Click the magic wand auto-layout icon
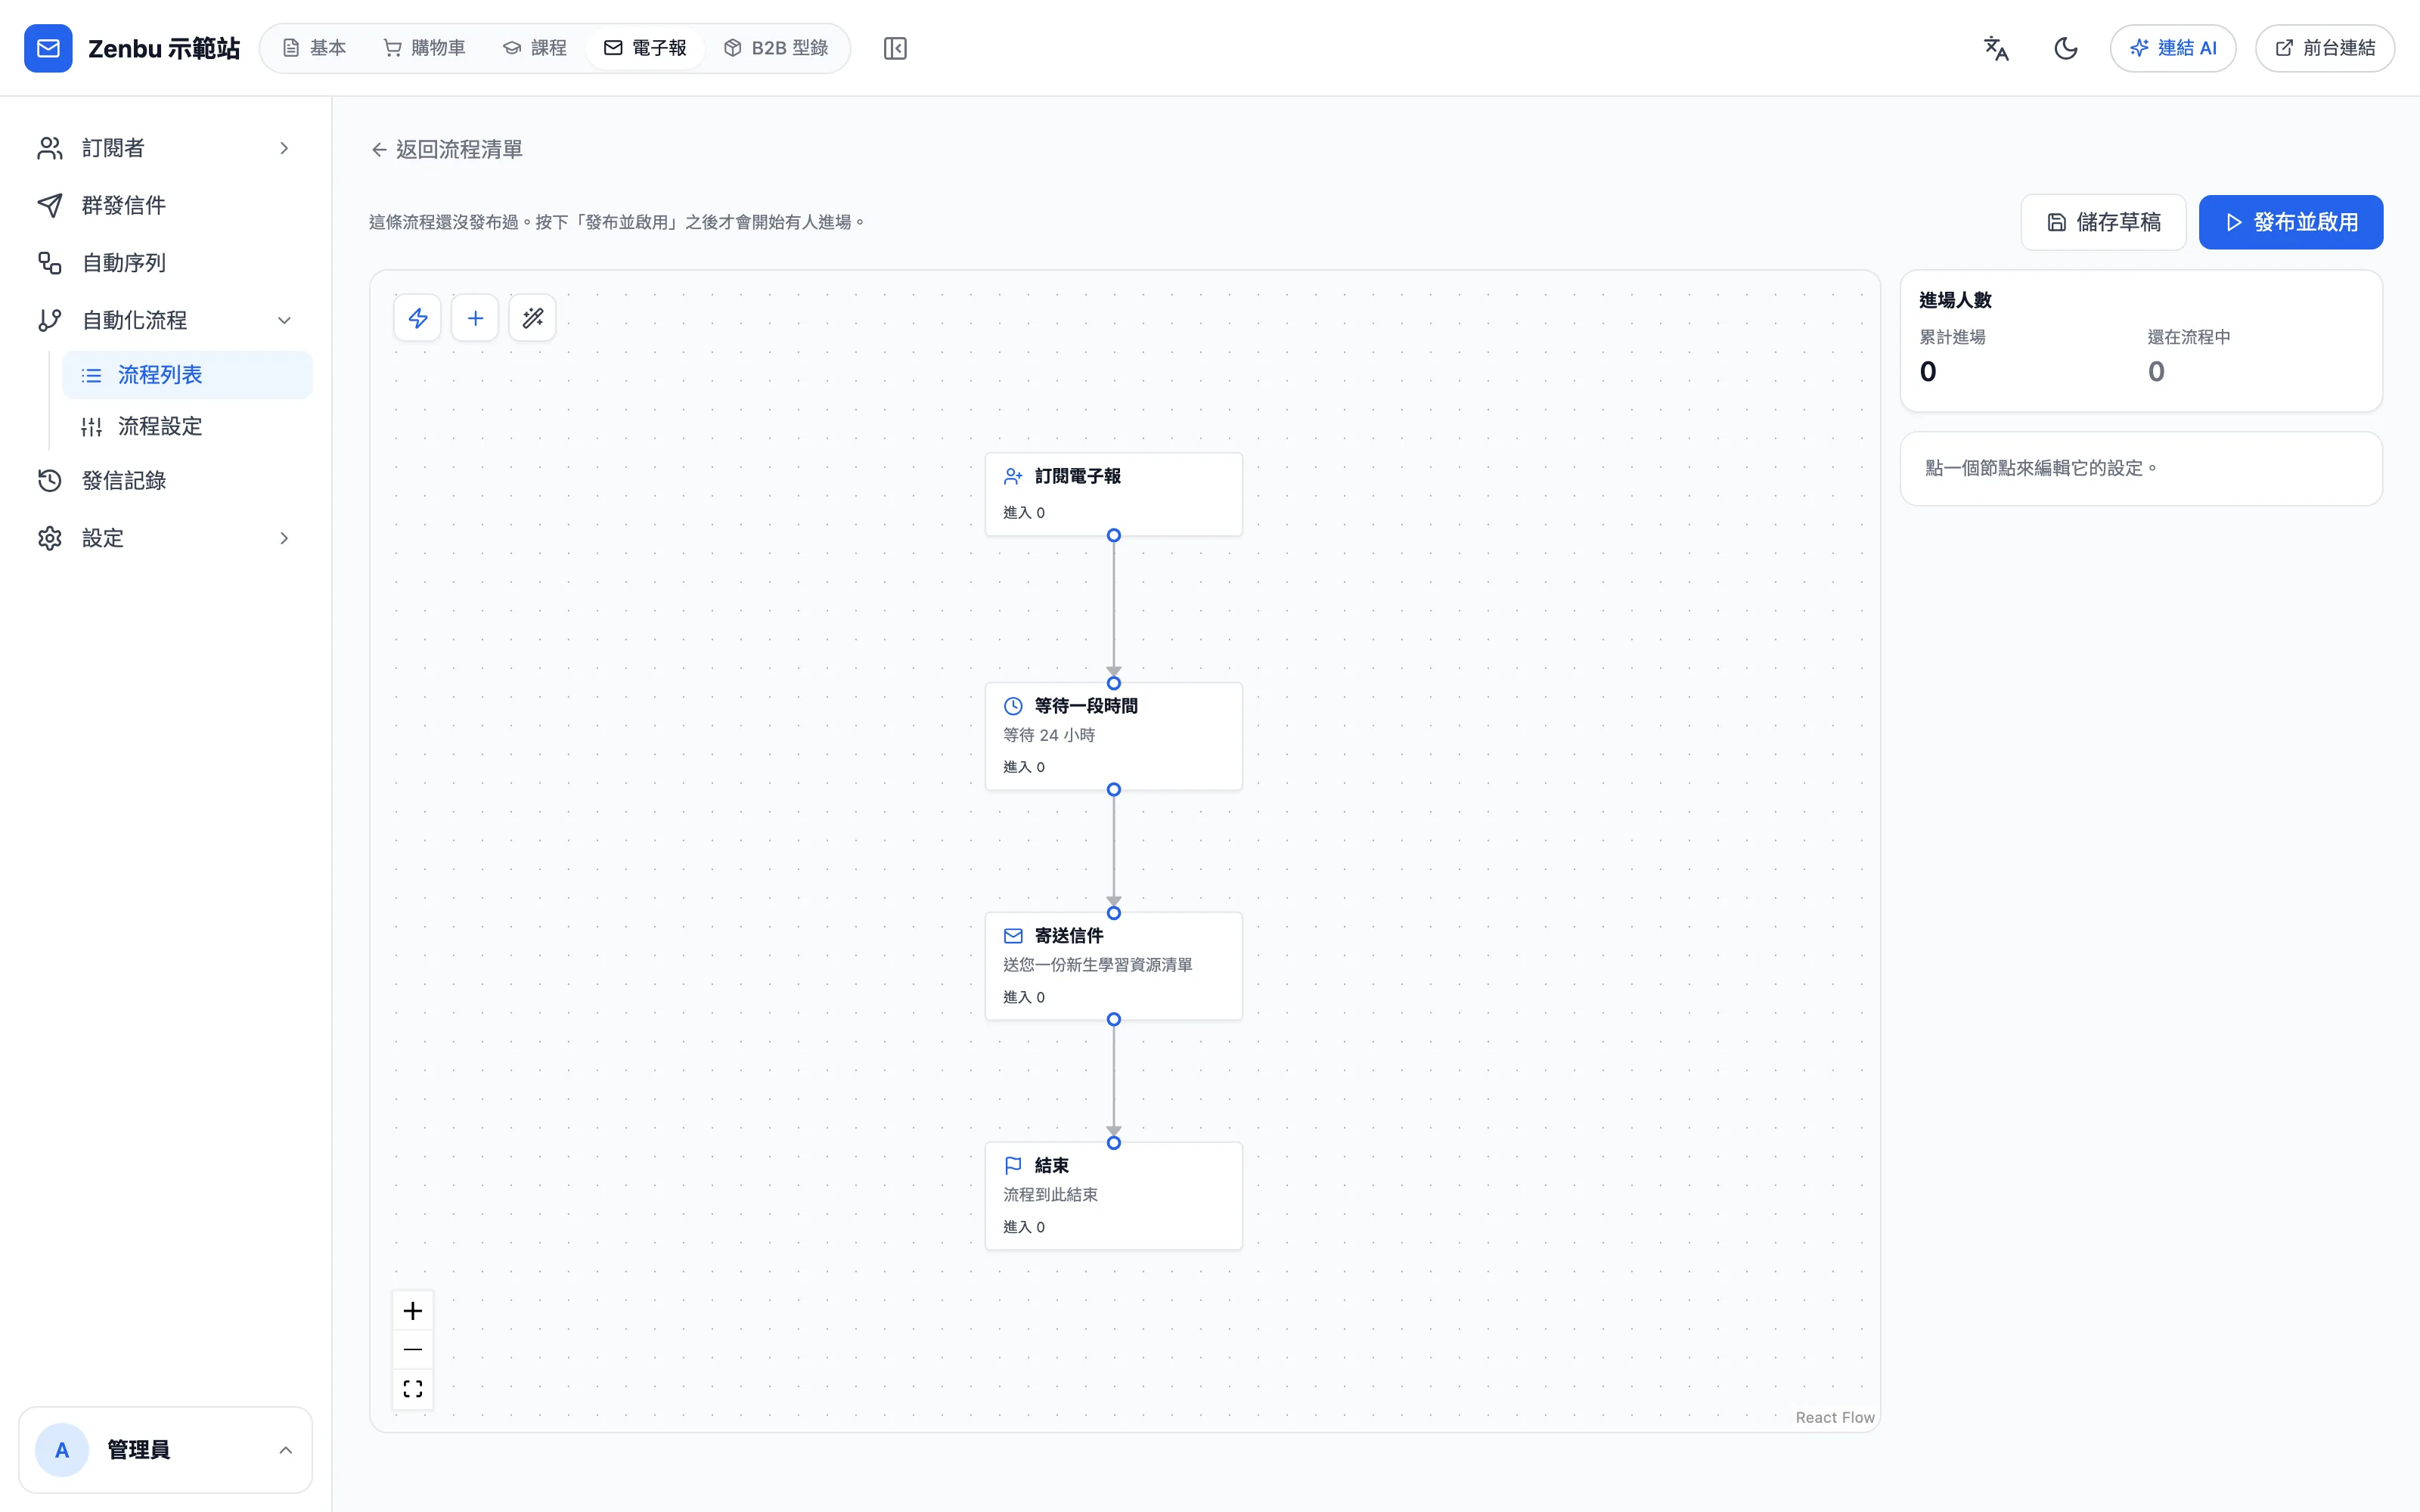 (532, 318)
